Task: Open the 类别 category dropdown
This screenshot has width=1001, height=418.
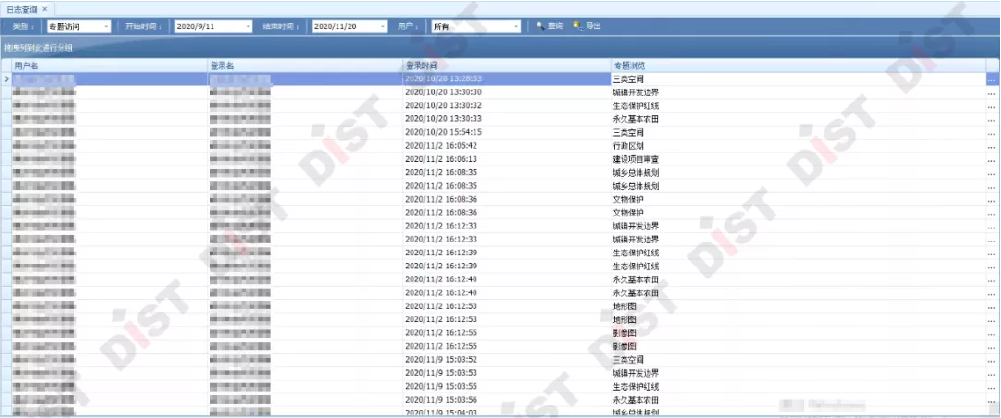Action: pyautogui.click(x=106, y=27)
